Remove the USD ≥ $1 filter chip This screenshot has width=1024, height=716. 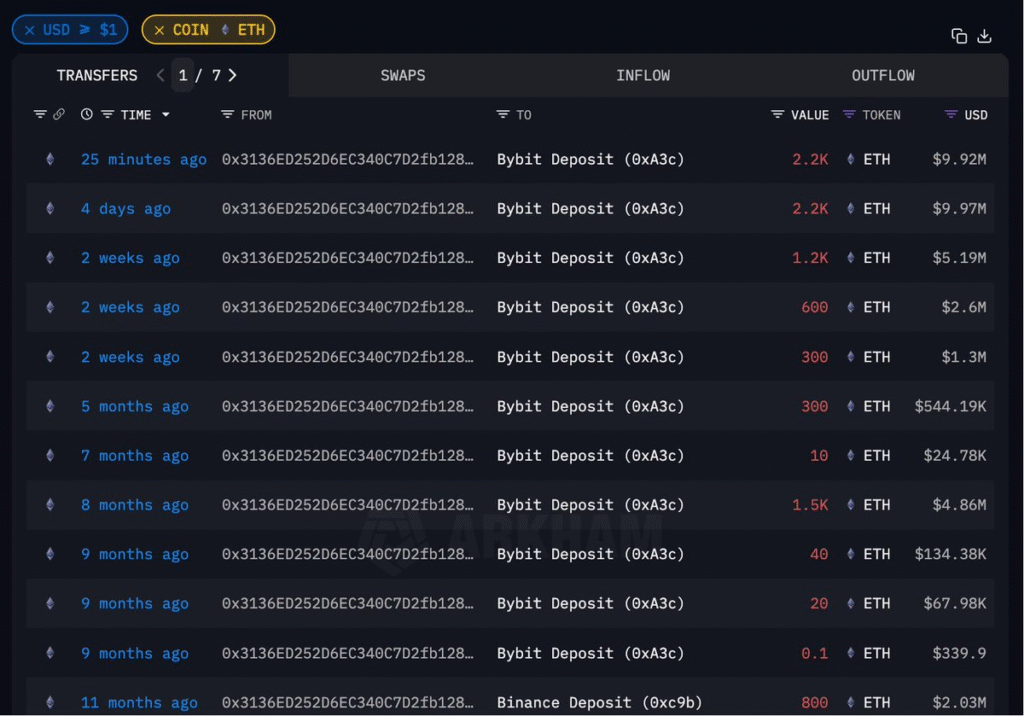[30, 30]
